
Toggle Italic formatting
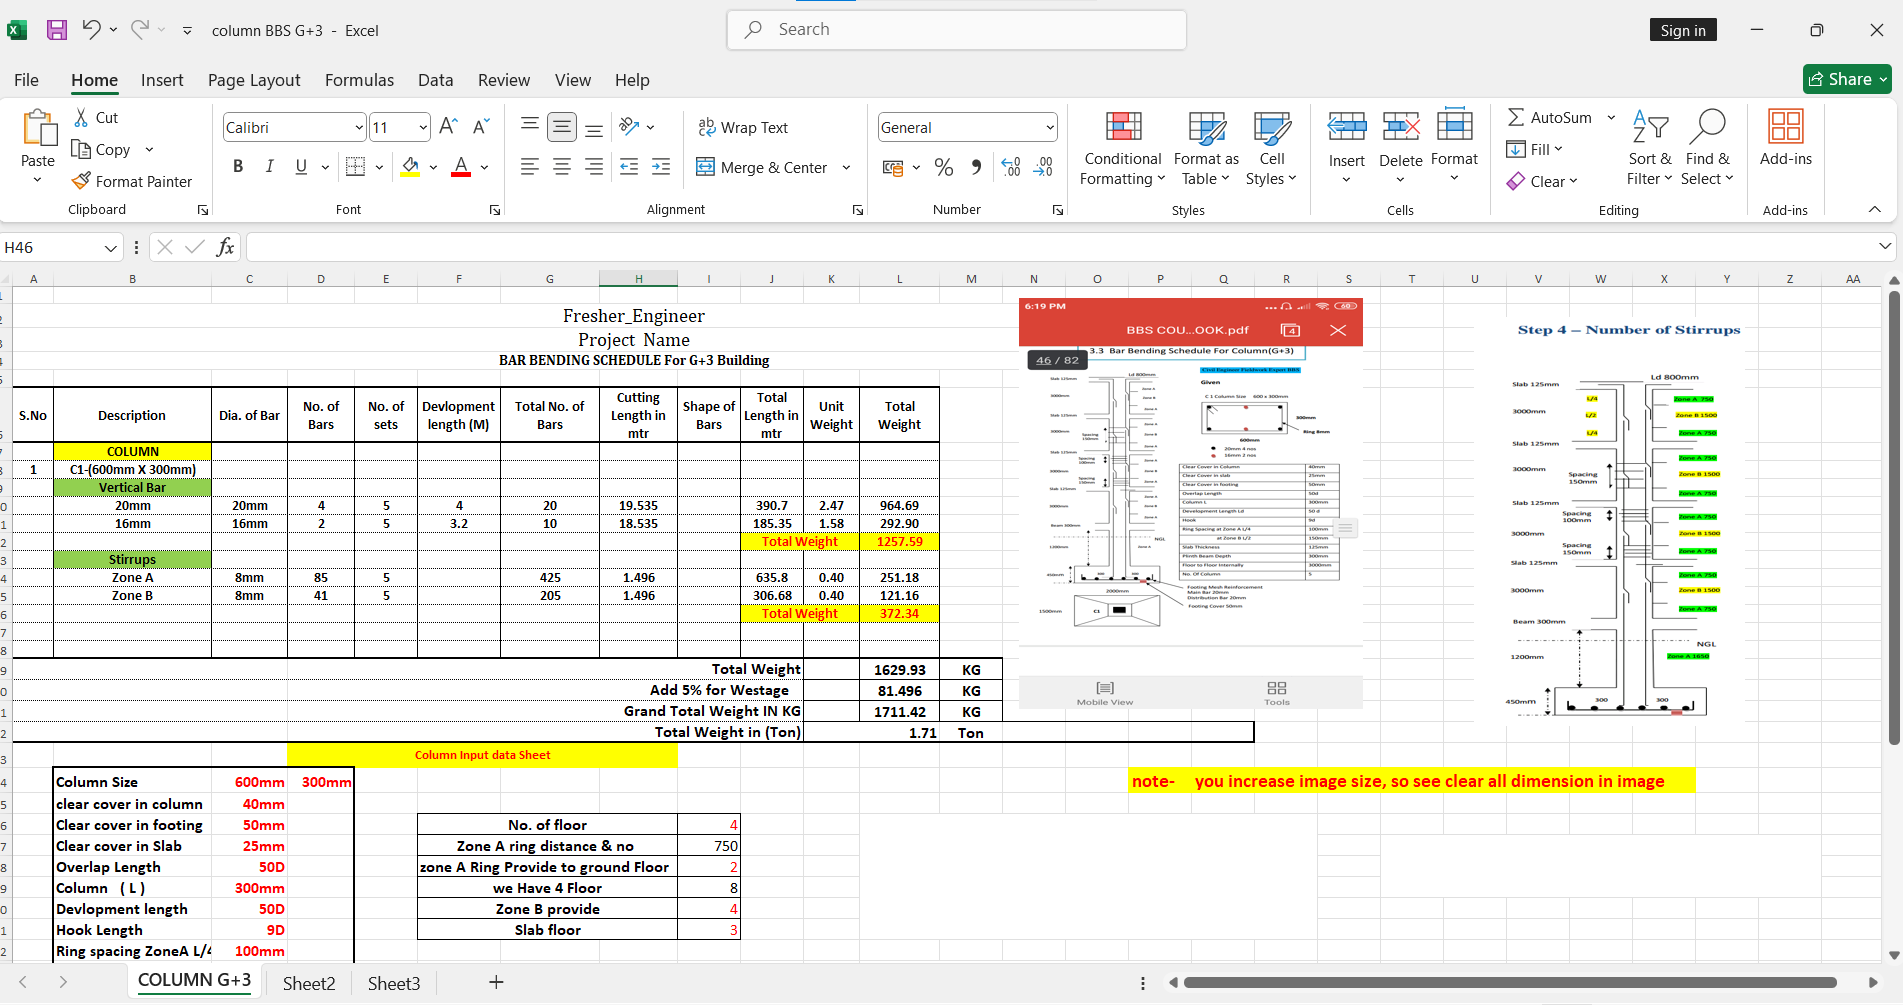click(269, 167)
